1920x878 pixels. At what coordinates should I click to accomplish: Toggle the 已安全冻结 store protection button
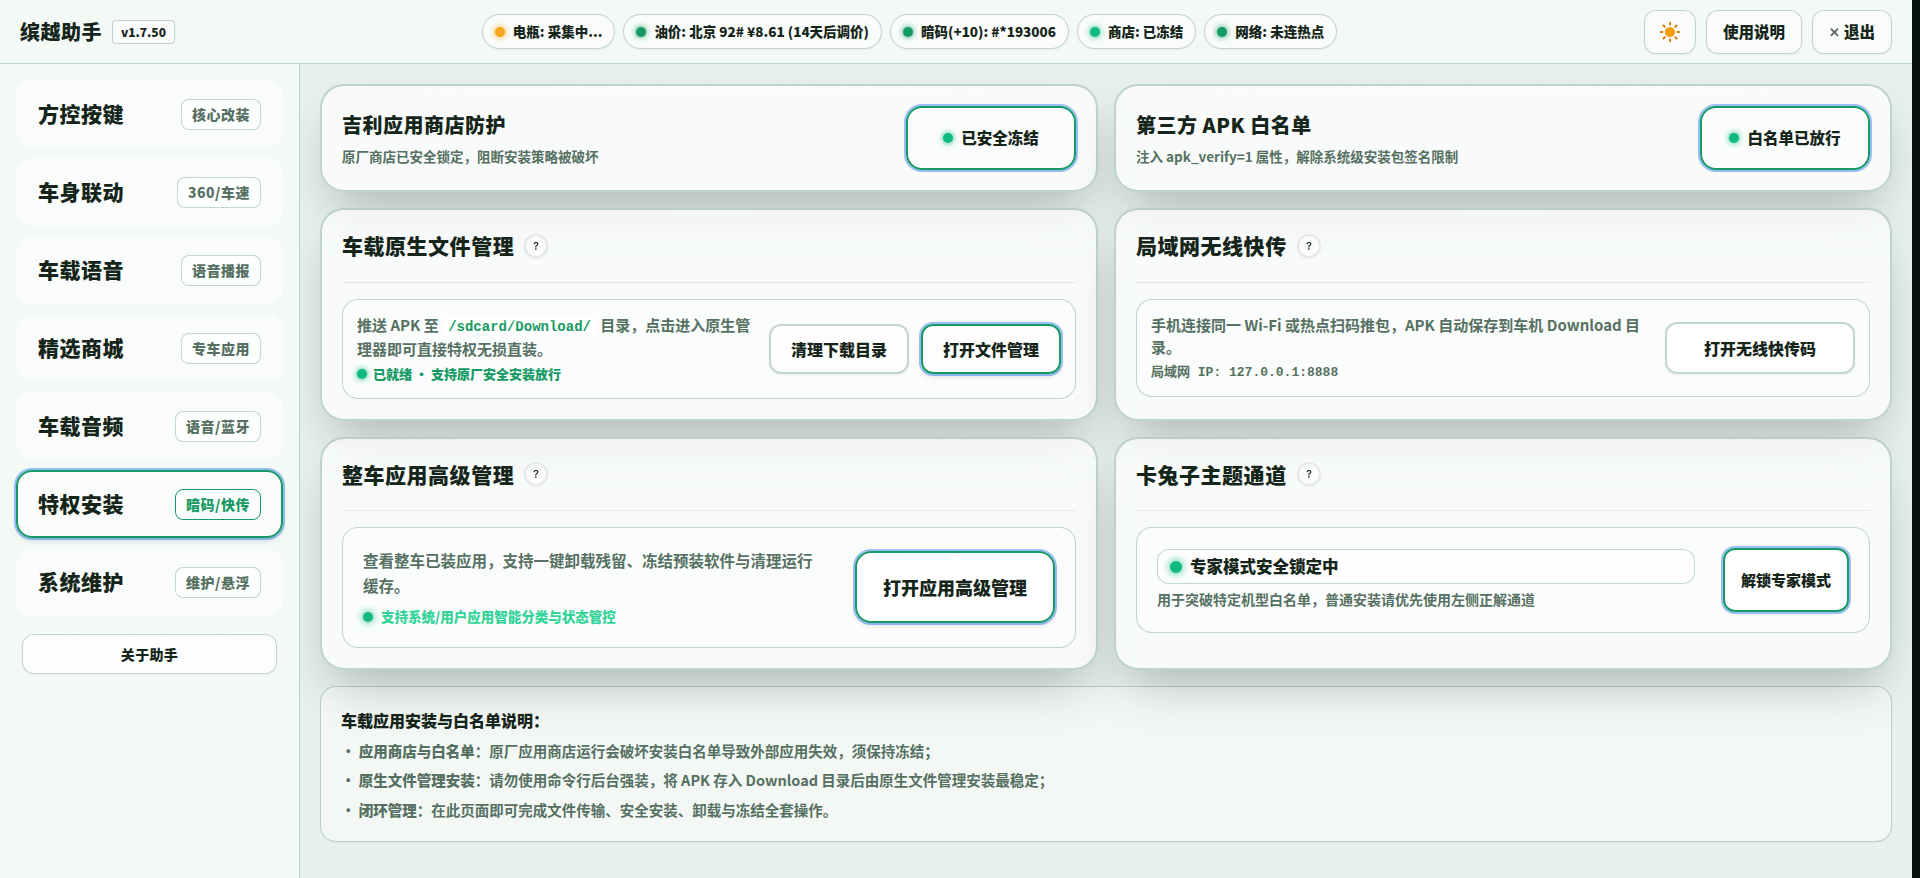(x=990, y=138)
